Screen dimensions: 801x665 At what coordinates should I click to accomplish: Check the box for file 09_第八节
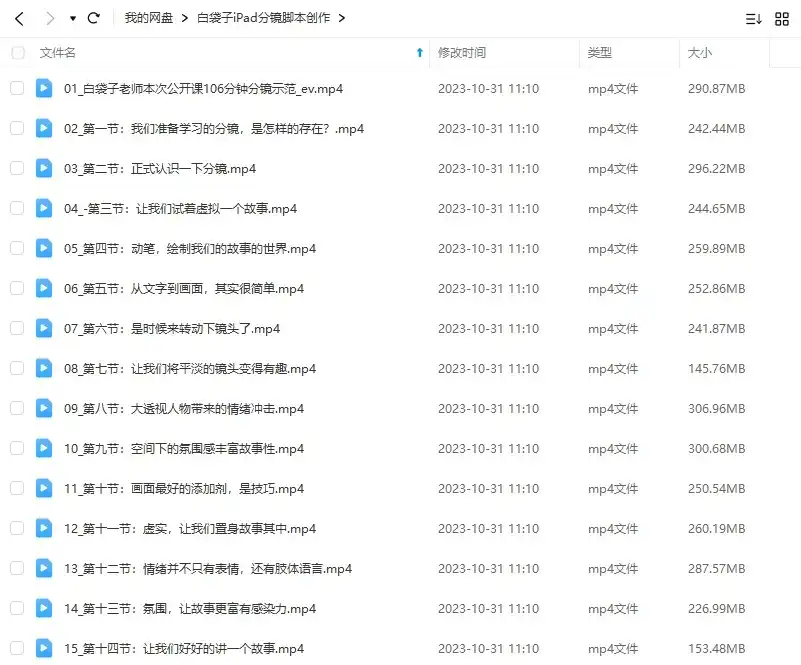click(x=17, y=408)
